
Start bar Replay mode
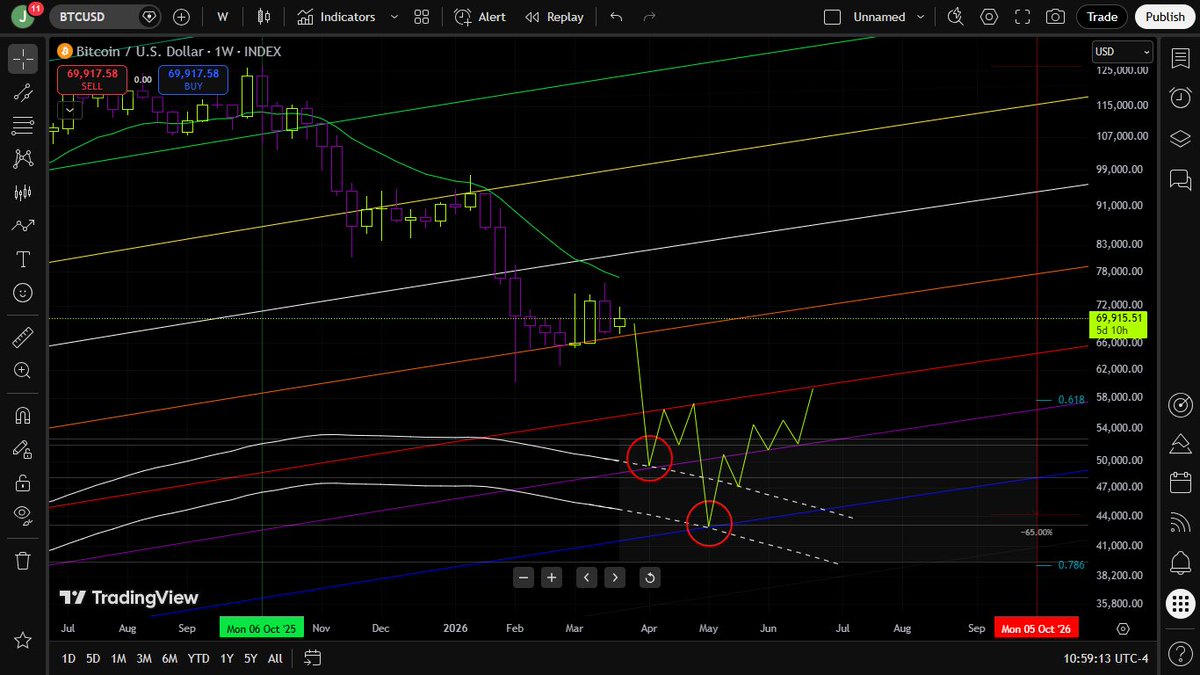click(553, 17)
